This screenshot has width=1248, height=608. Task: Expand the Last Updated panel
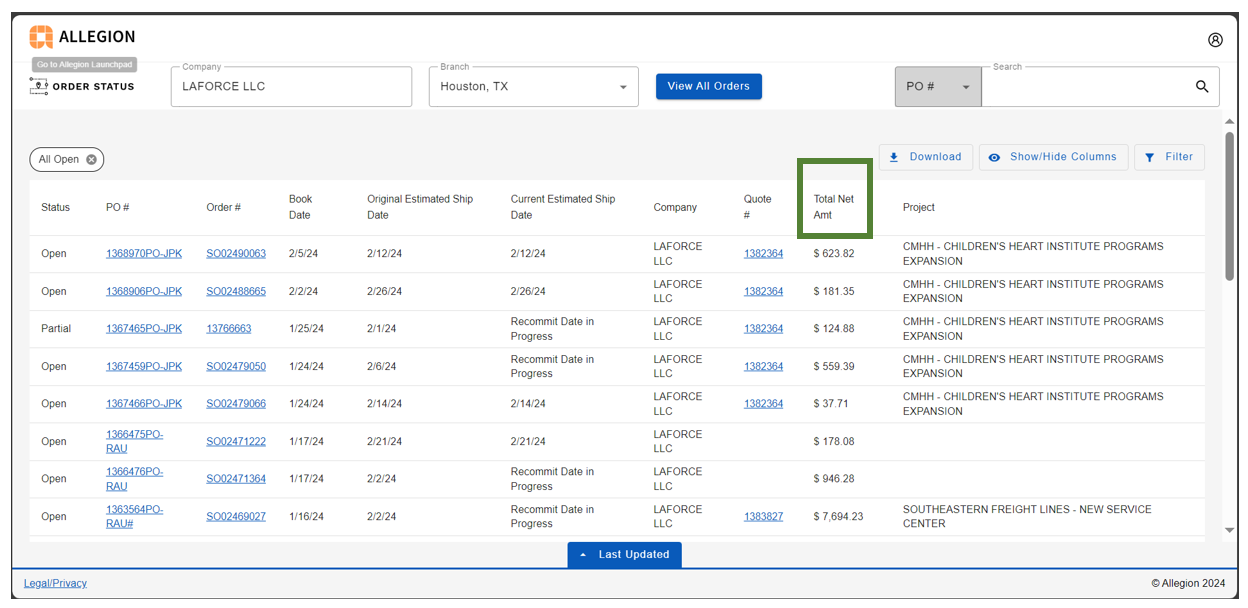coord(624,555)
